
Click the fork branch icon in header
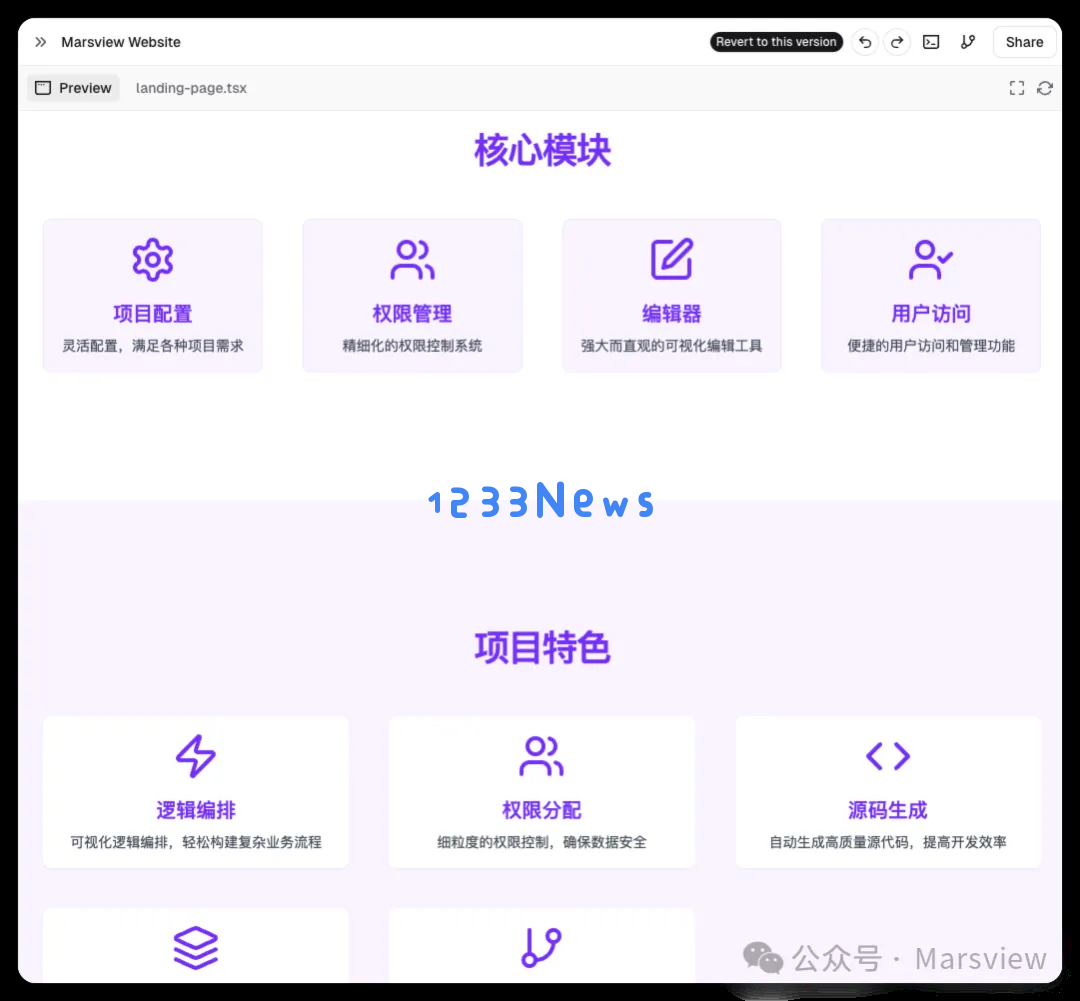(968, 42)
